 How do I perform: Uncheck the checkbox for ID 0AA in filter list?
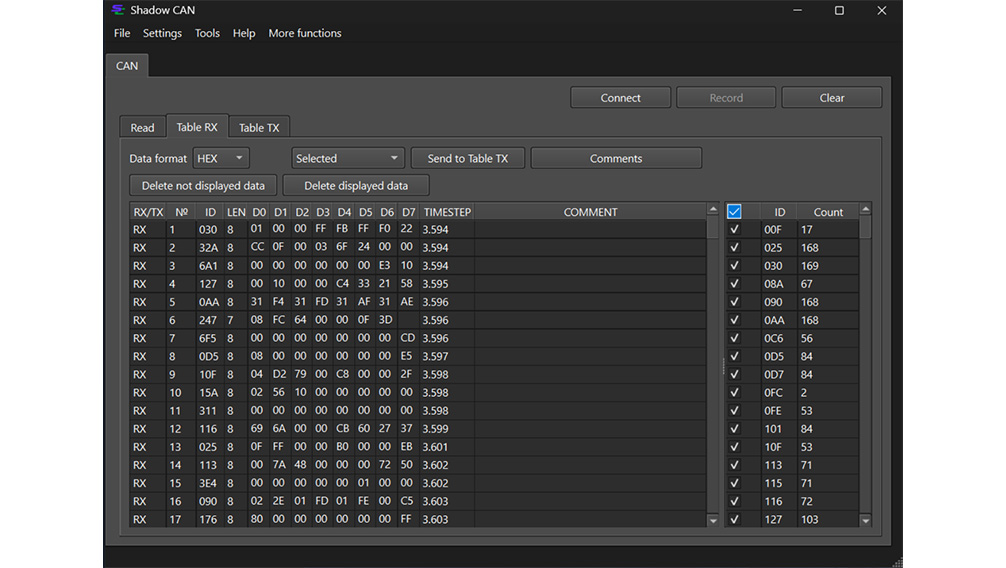735,320
